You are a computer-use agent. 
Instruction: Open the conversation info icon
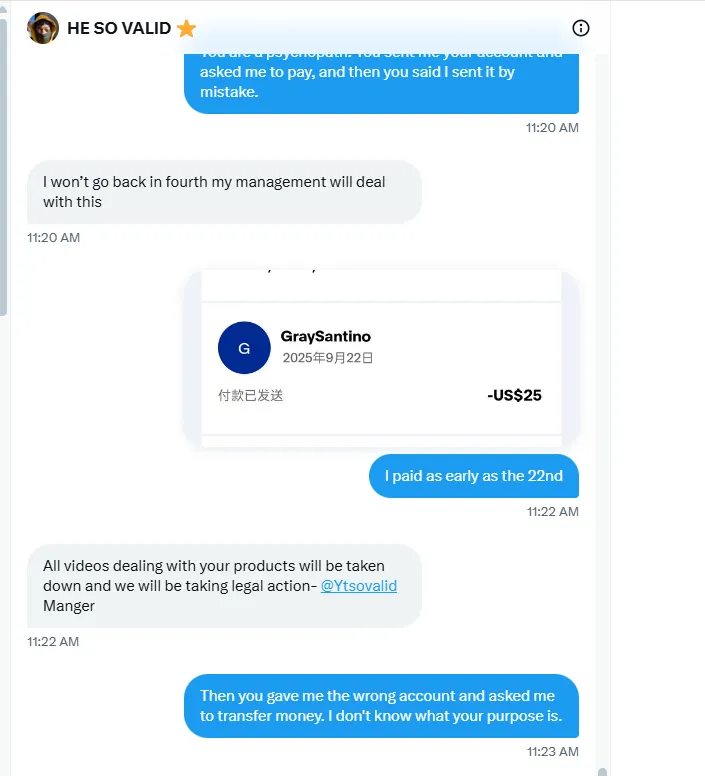point(581,28)
